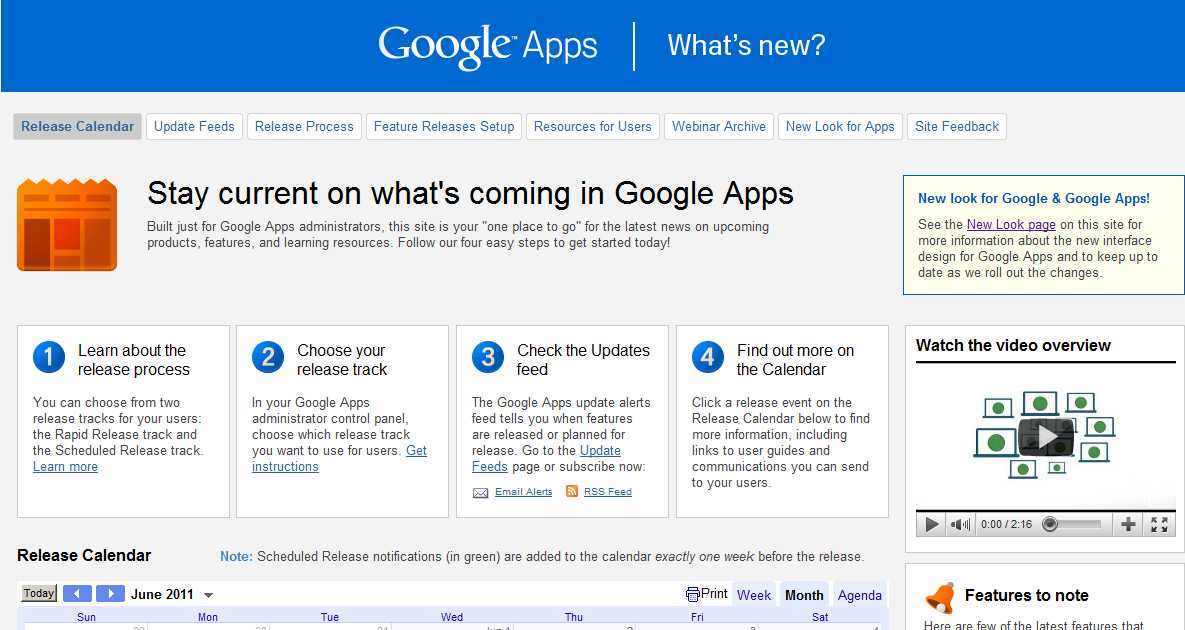Open the Update Feeds tab
The image size is (1185, 630).
194,127
